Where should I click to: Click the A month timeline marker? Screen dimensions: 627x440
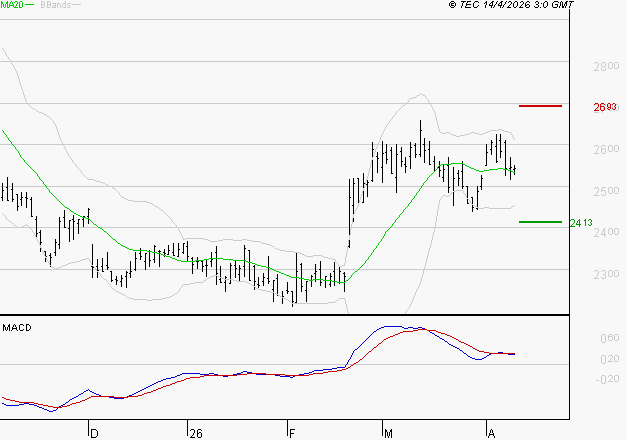coord(490,433)
